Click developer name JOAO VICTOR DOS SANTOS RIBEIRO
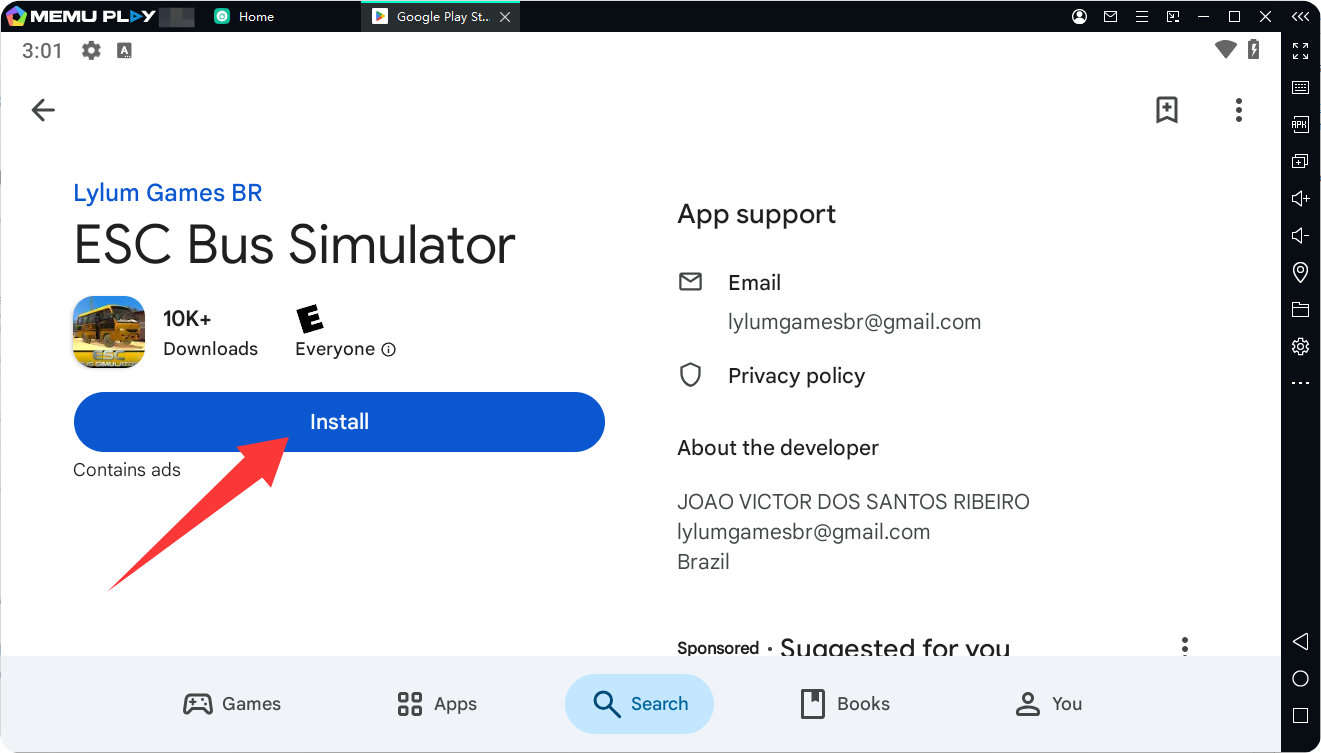This screenshot has height=753, width=1321. [853, 502]
